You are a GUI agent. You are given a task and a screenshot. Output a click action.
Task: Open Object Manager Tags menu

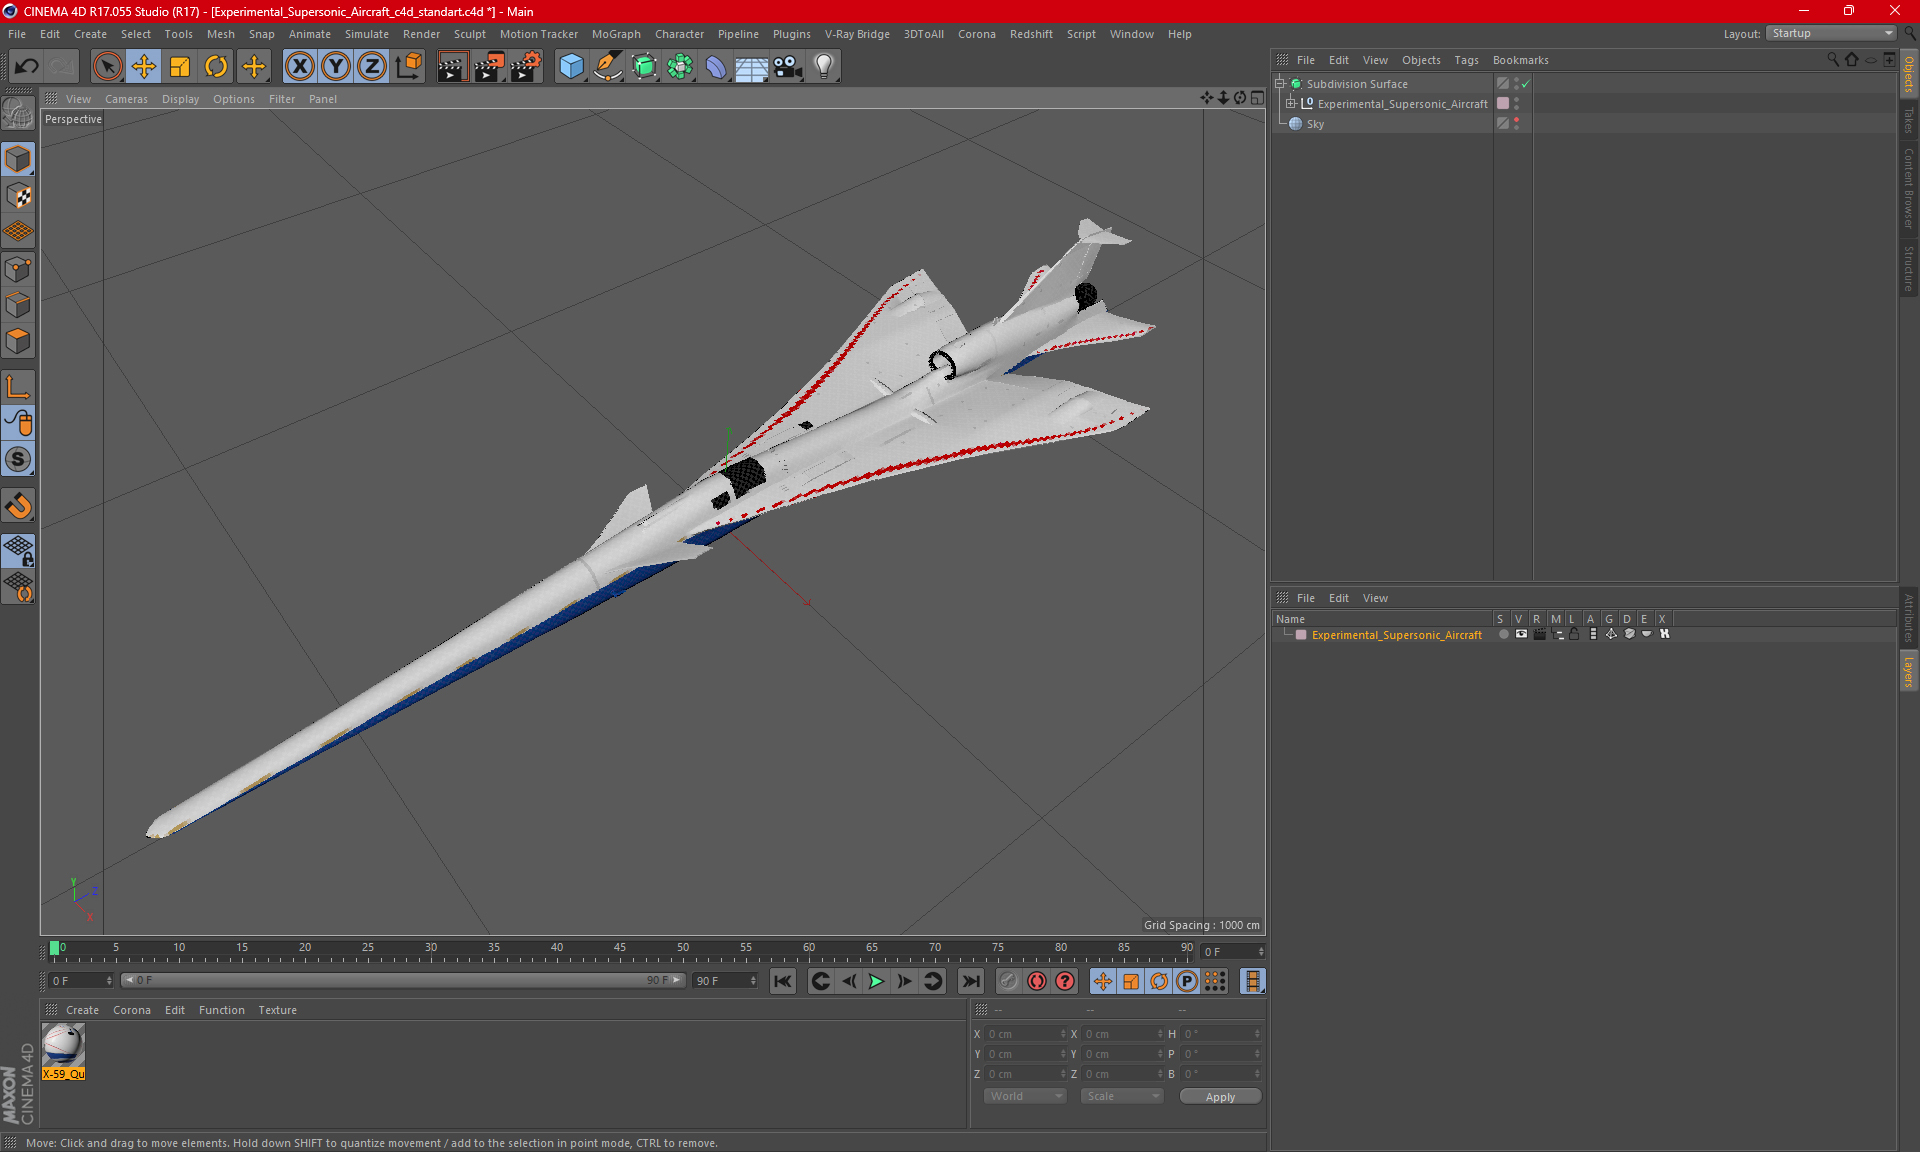coord(1466,60)
